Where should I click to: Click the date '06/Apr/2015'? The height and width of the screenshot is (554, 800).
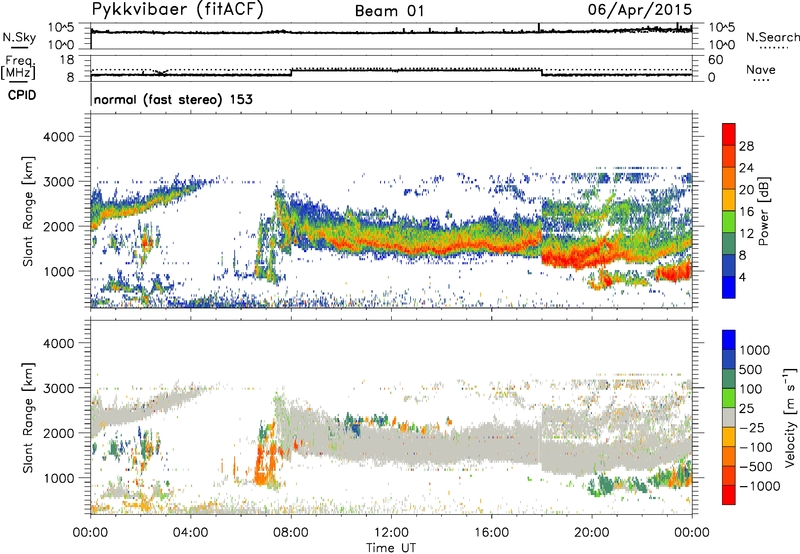(x=640, y=9)
